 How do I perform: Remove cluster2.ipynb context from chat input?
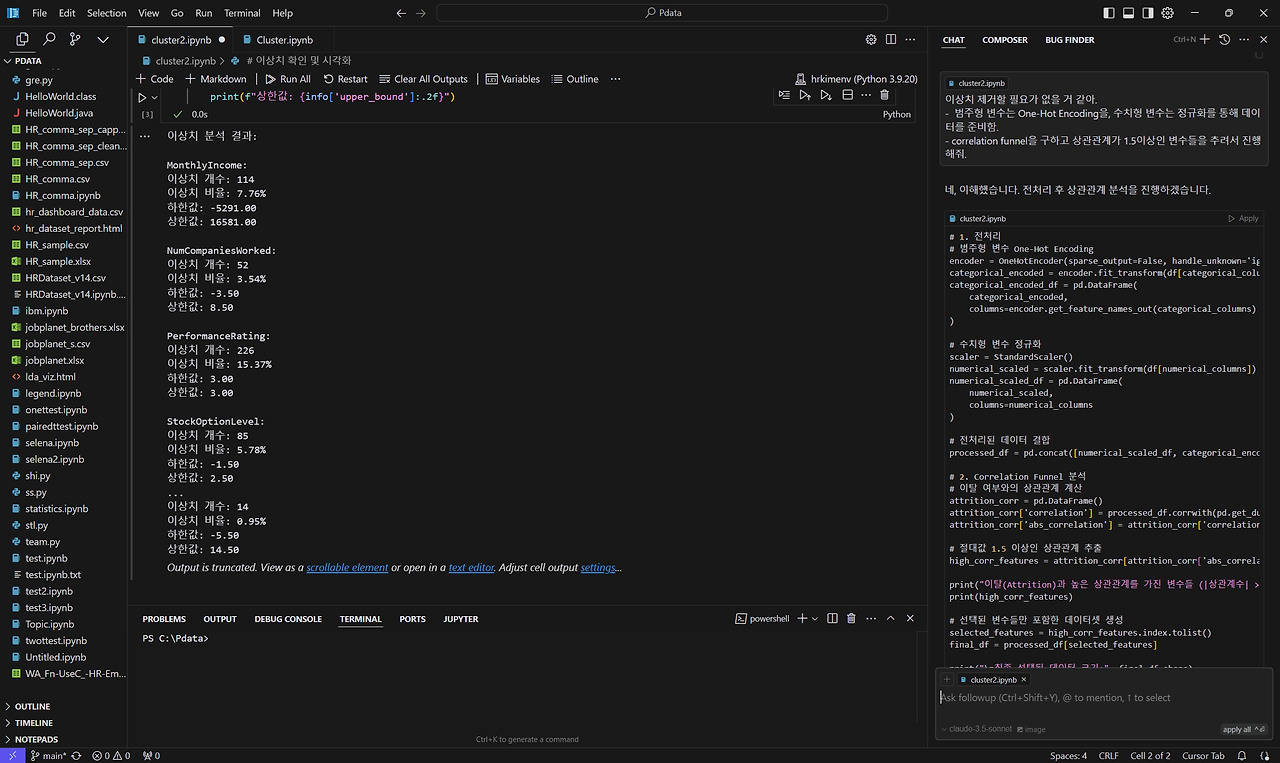pos(1024,679)
